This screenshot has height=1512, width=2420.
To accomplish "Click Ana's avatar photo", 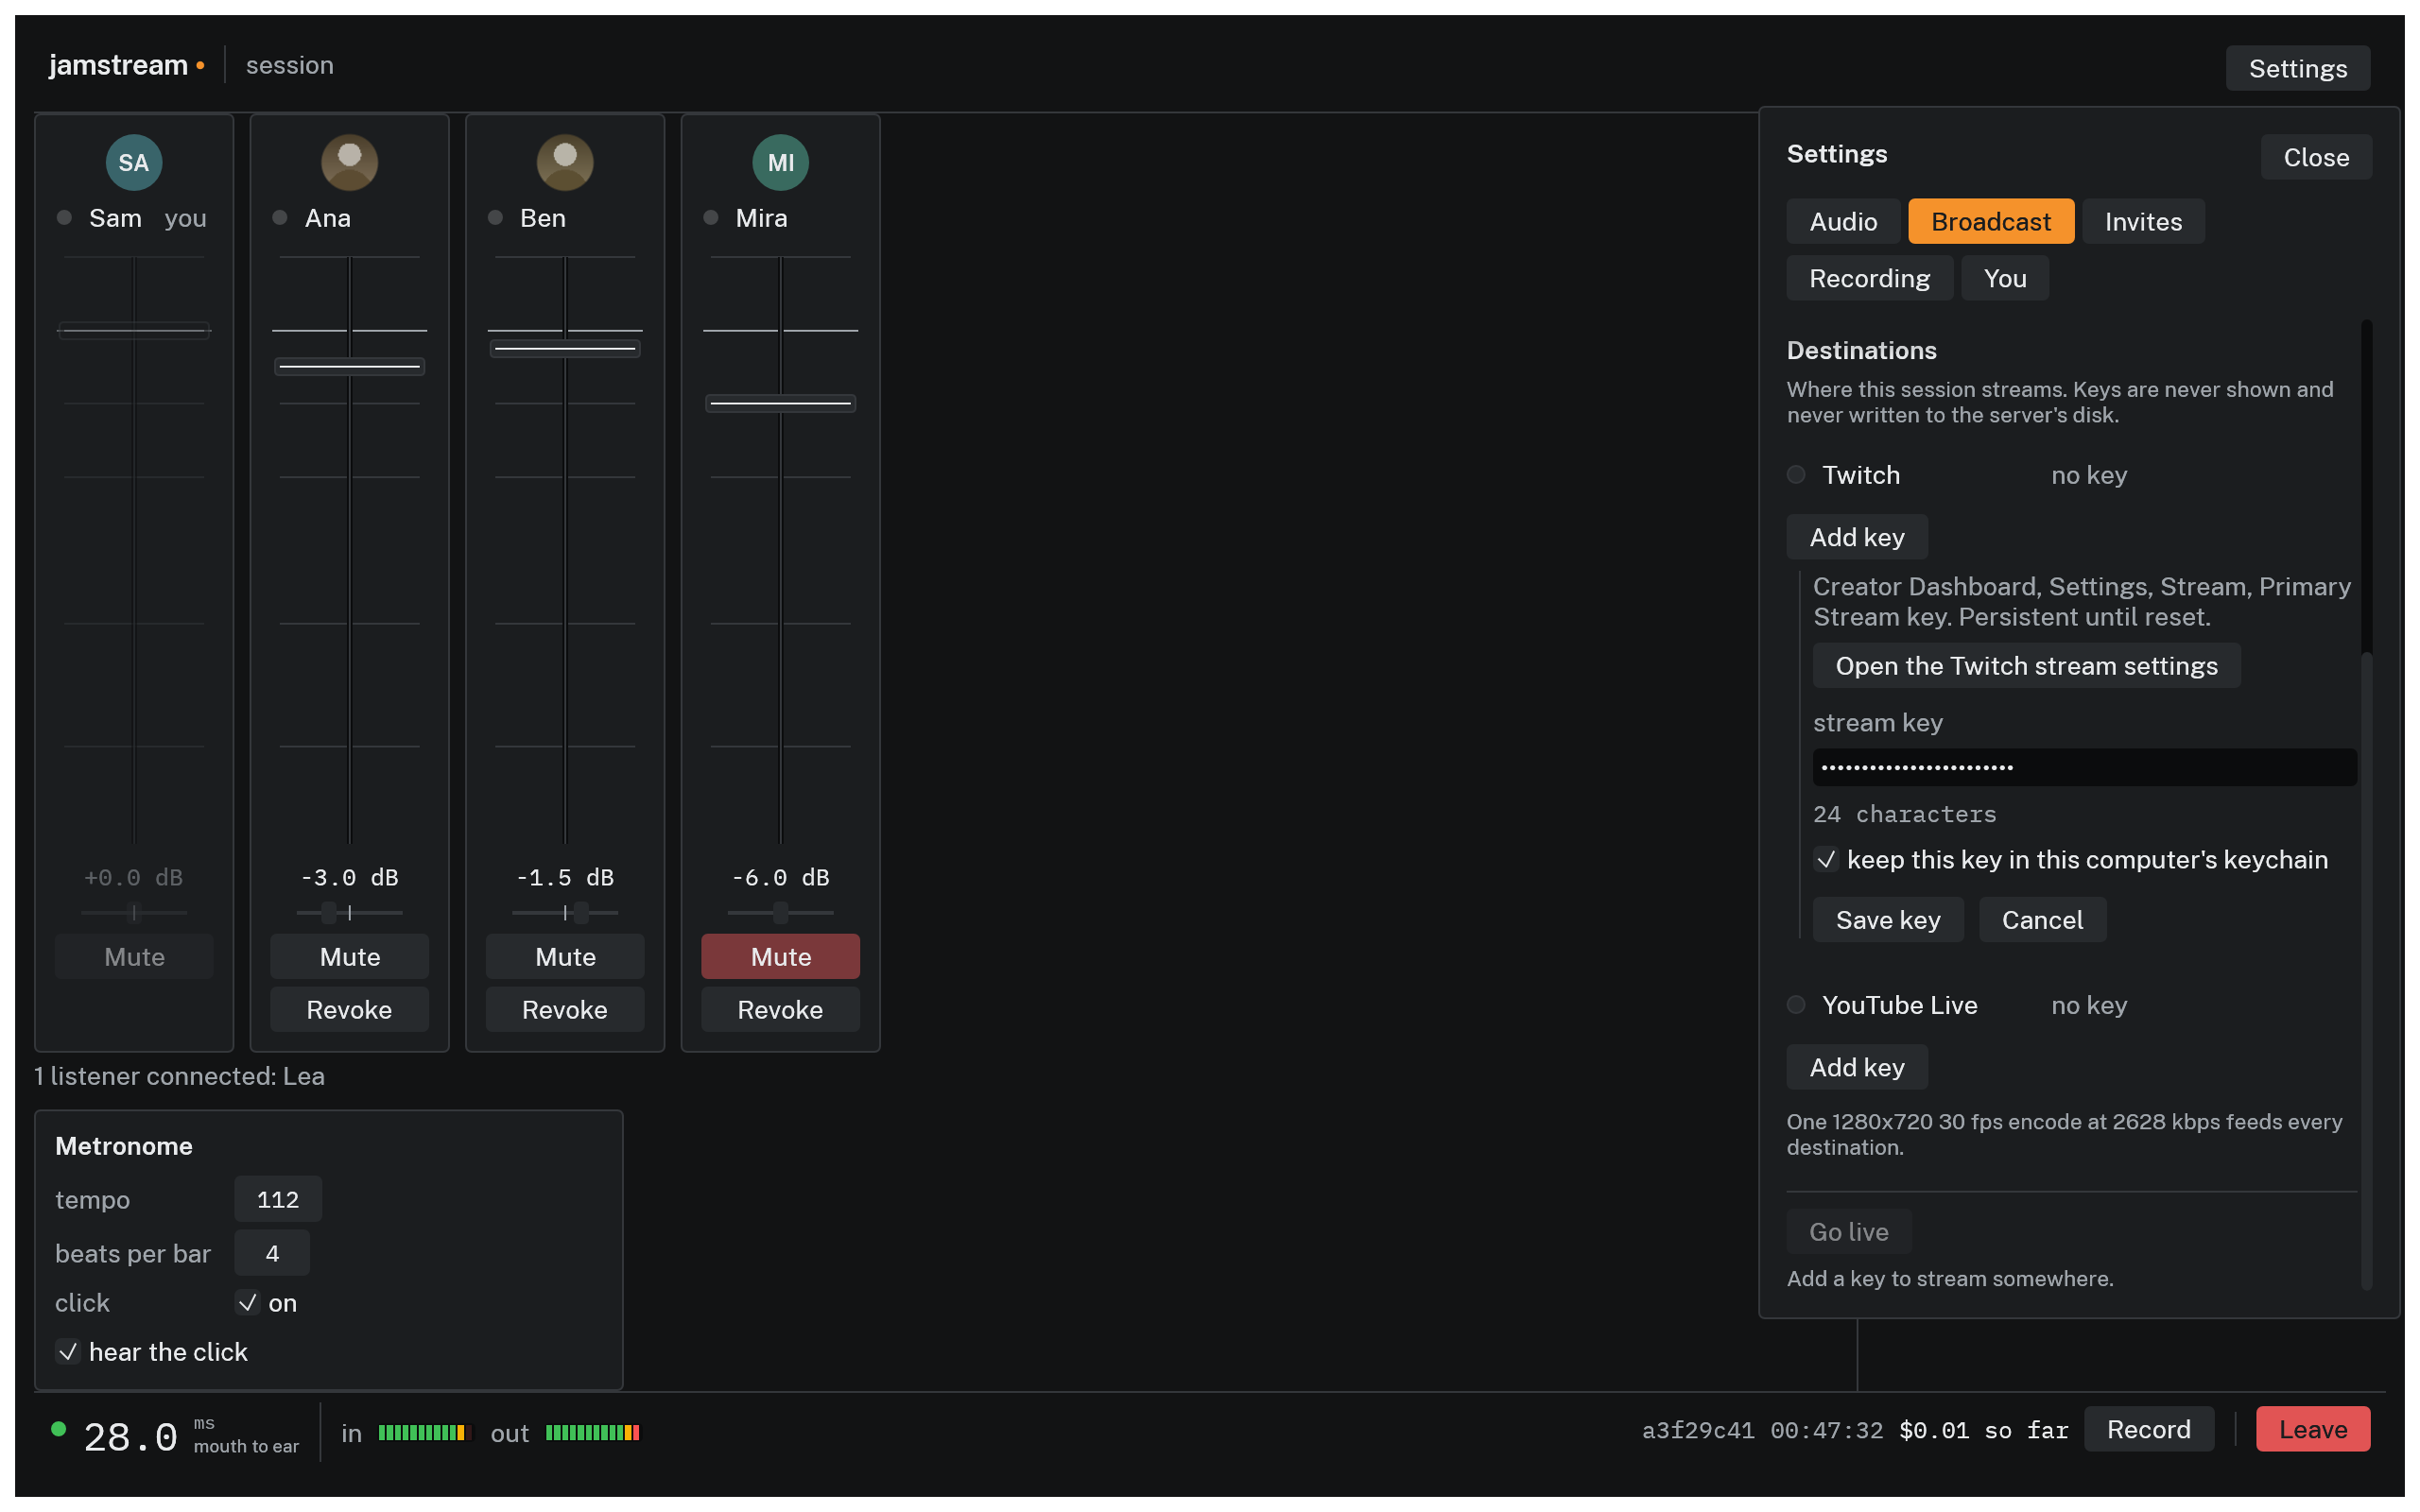I will 349,162.
